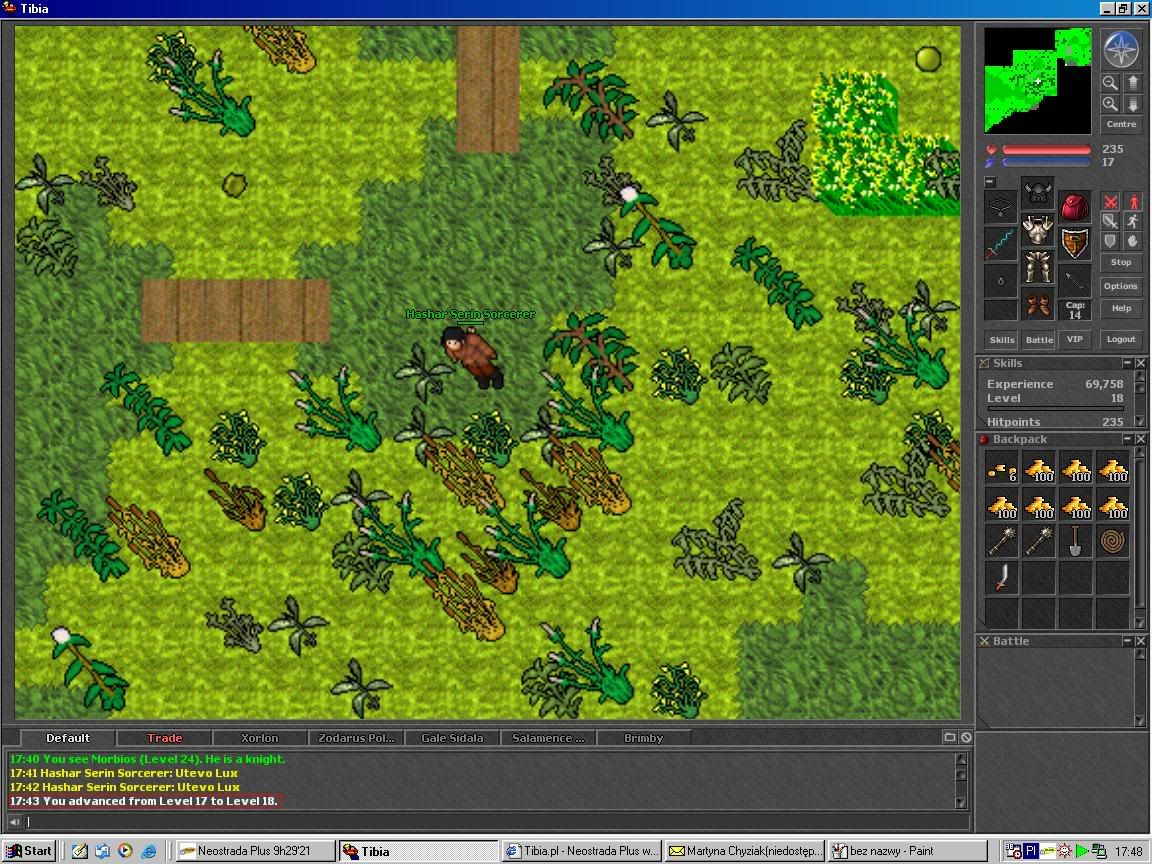Image resolution: width=1152 pixels, height=864 pixels.
Task: Select the horned helmet equipment slot
Action: [x=1037, y=192]
